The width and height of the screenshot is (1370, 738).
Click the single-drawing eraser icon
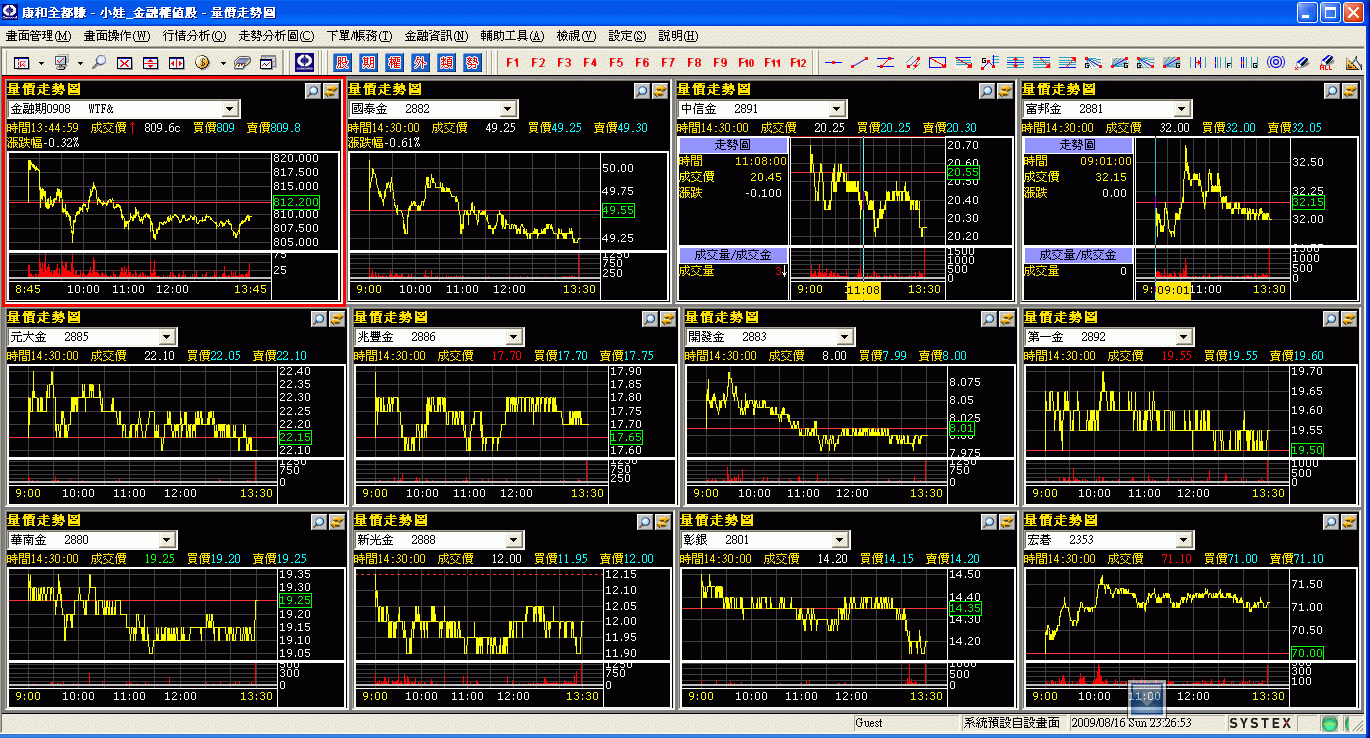[x=1301, y=62]
